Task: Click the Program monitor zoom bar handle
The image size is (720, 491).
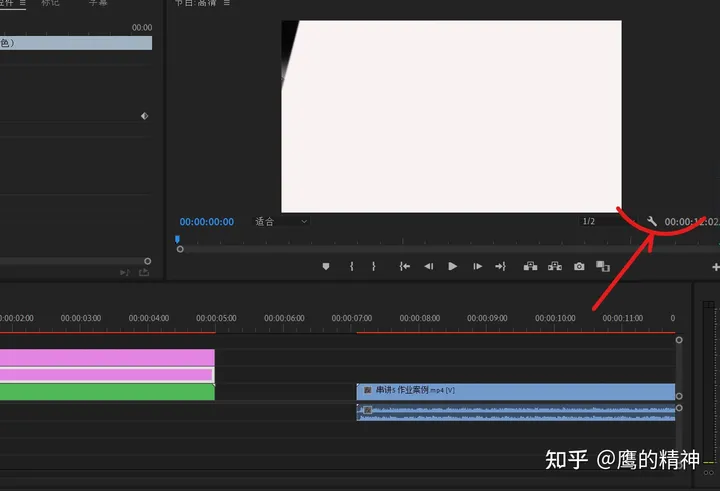Action: tap(180, 249)
